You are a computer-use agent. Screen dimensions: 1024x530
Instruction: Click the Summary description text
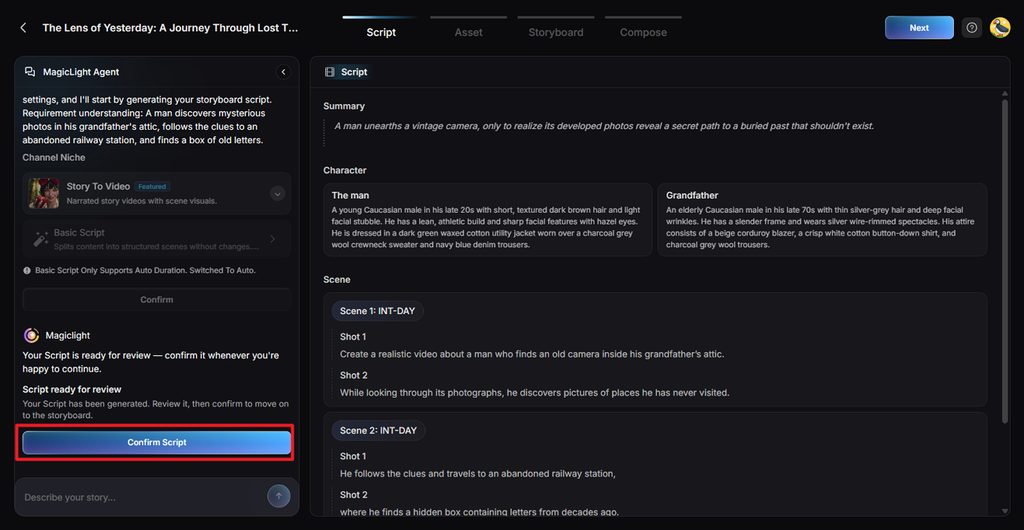click(x=604, y=126)
